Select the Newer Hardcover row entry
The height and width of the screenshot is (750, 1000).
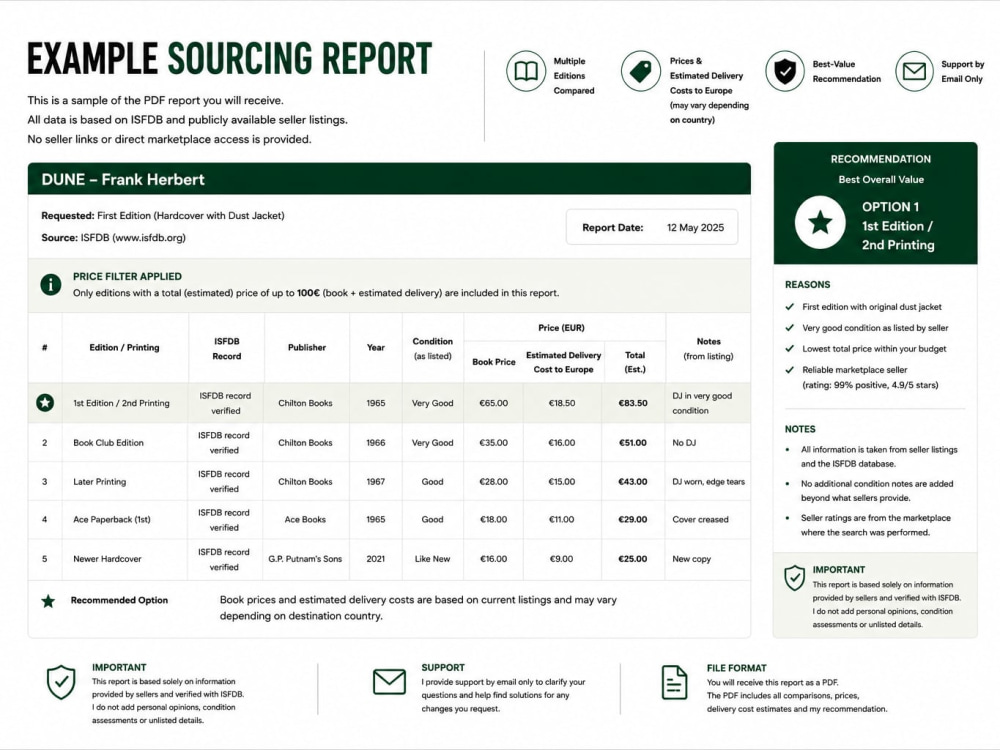coord(107,559)
